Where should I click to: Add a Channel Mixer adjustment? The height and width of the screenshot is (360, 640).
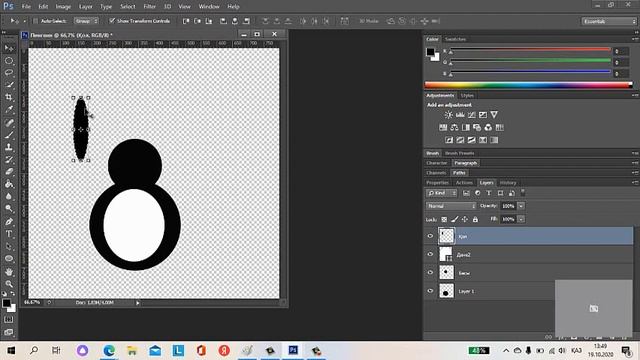(488, 127)
